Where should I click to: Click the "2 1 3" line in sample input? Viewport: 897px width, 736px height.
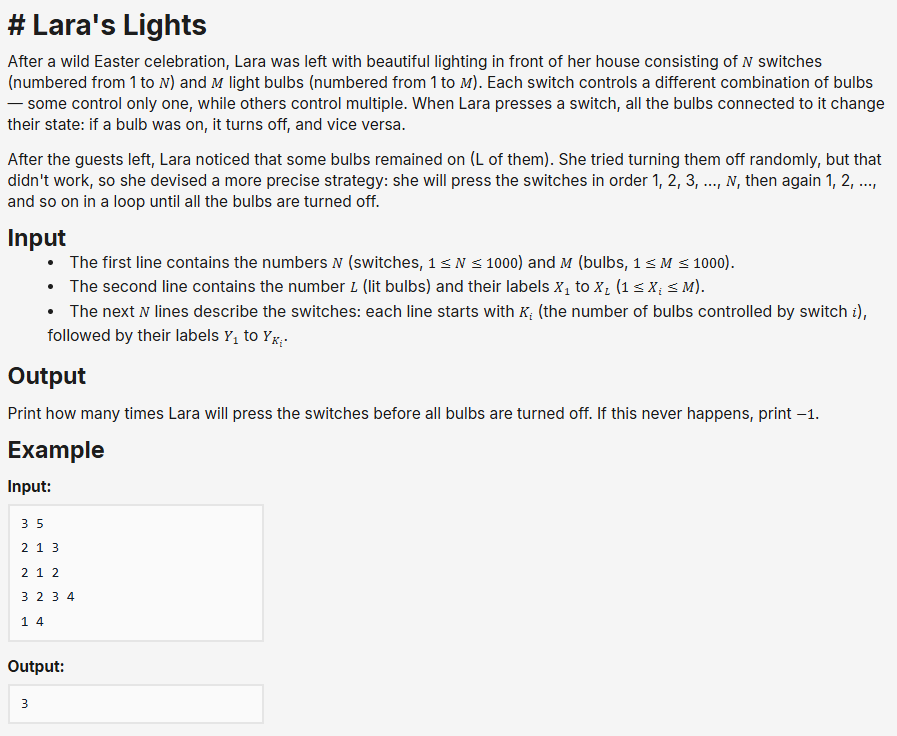point(40,548)
